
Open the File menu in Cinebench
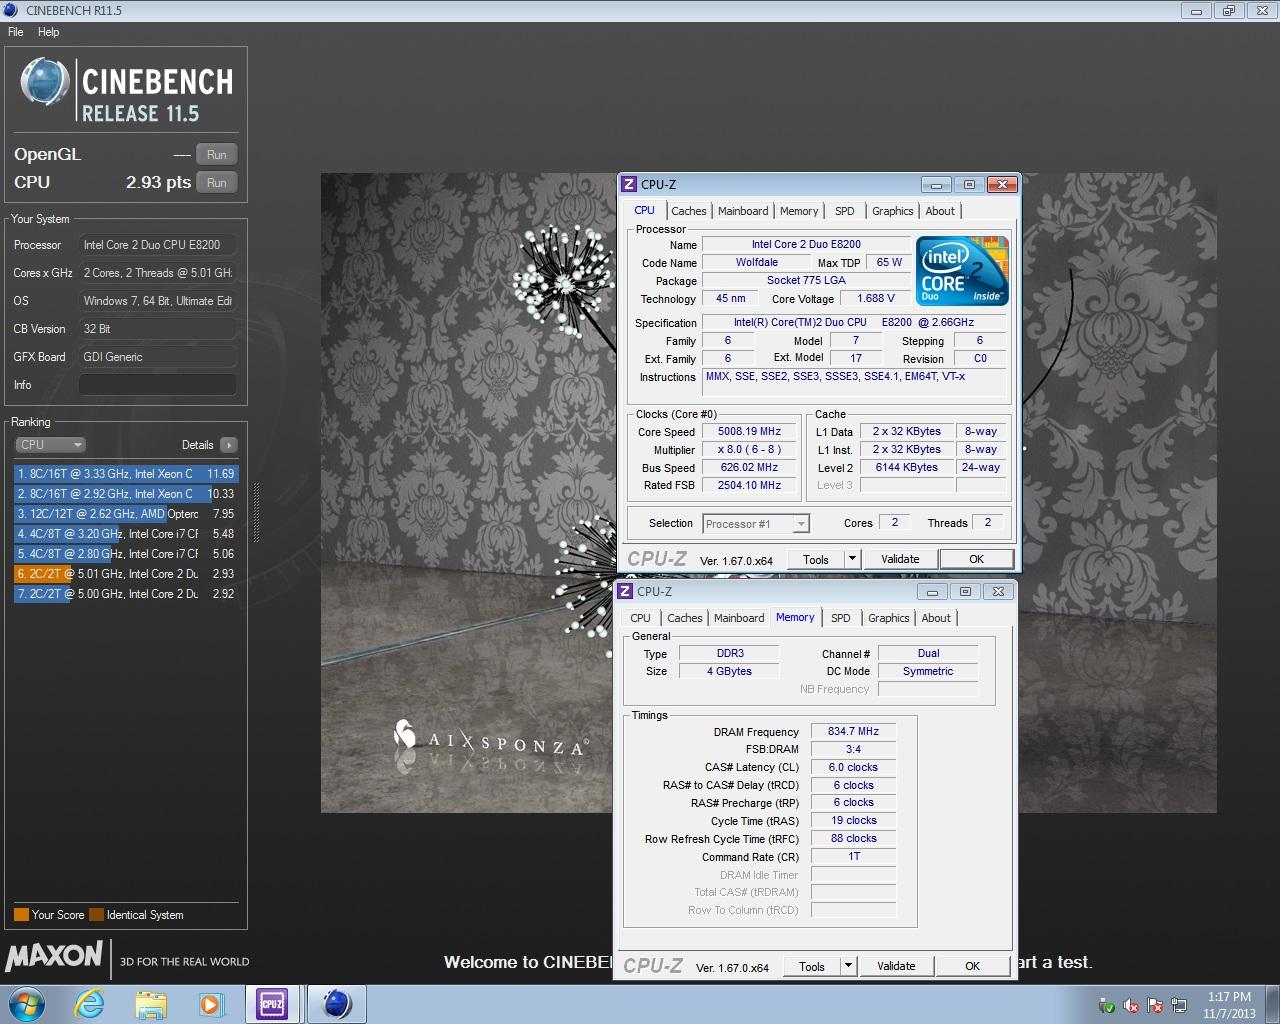(16, 32)
